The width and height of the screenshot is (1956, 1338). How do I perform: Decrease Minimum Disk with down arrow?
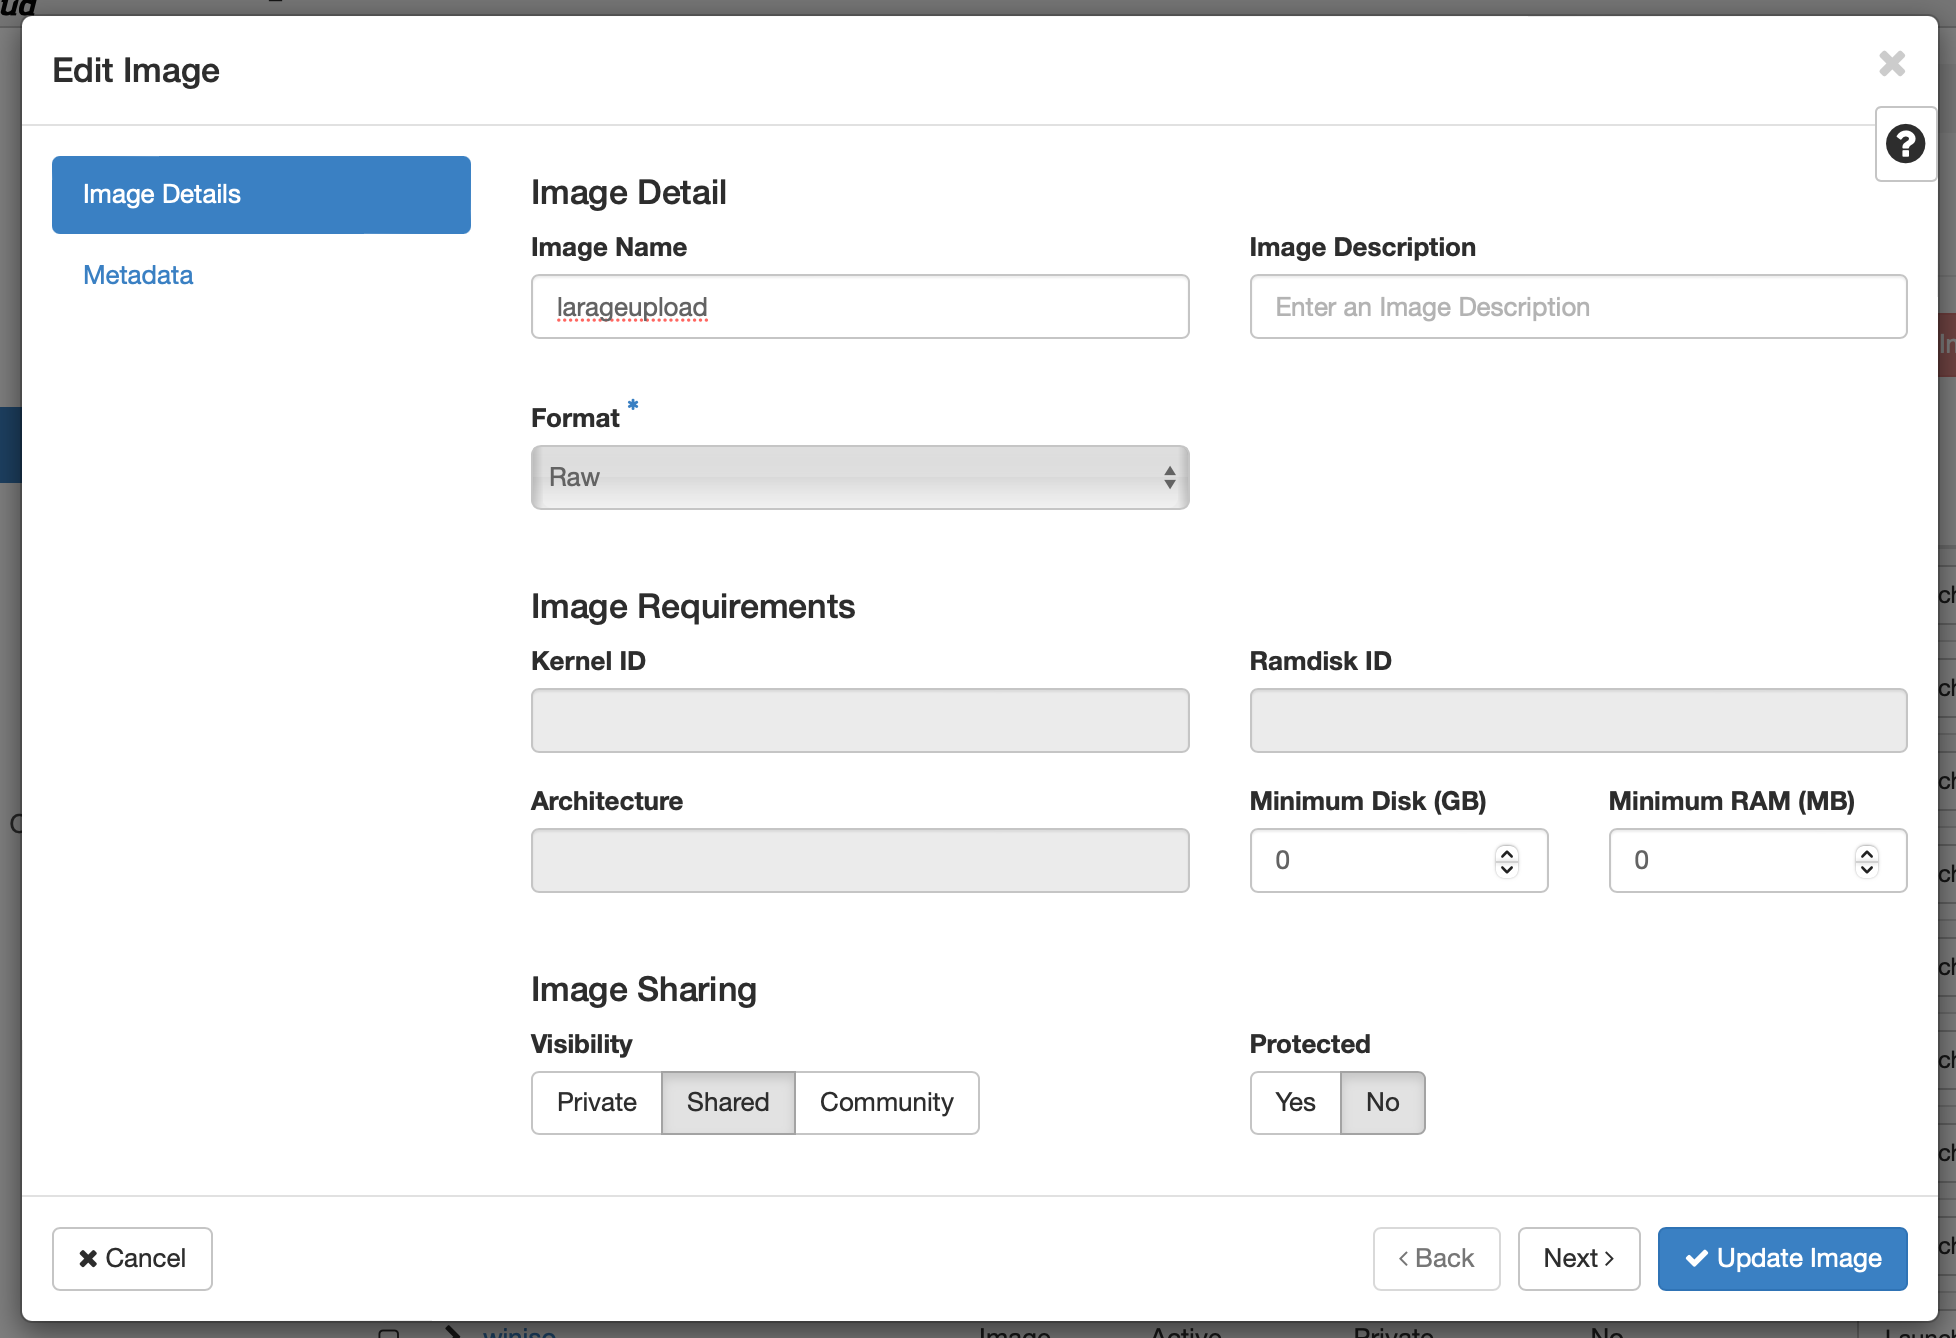coord(1507,869)
